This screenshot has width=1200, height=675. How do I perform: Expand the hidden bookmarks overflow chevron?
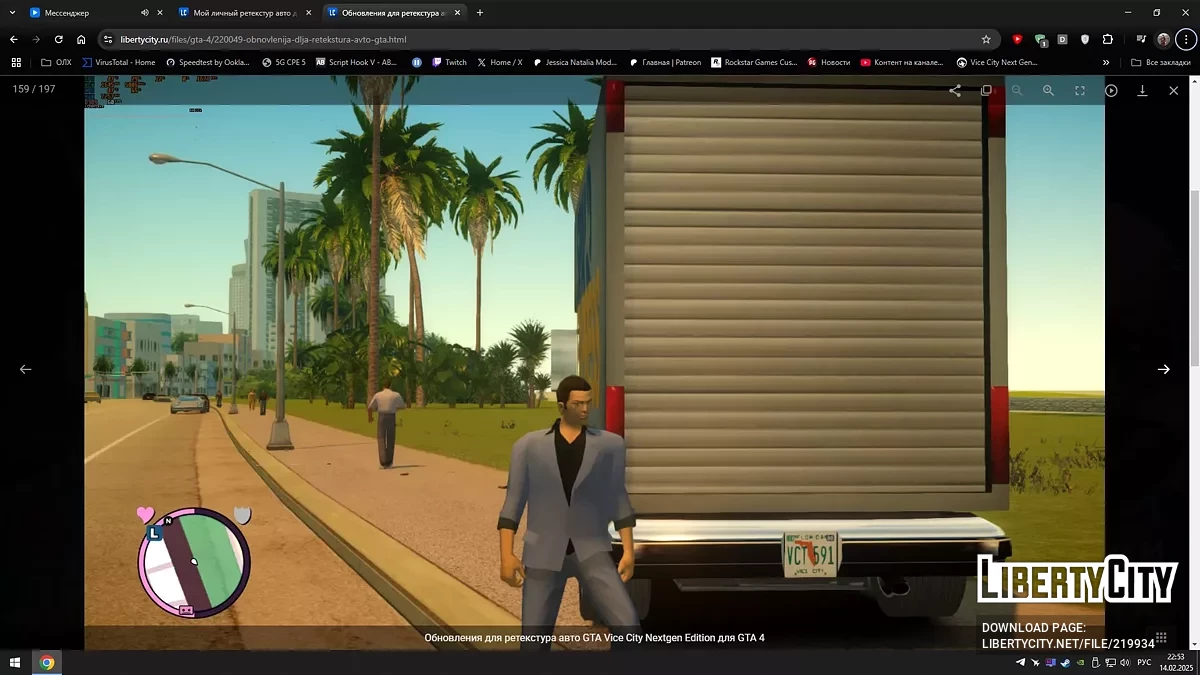point(1106,62)
